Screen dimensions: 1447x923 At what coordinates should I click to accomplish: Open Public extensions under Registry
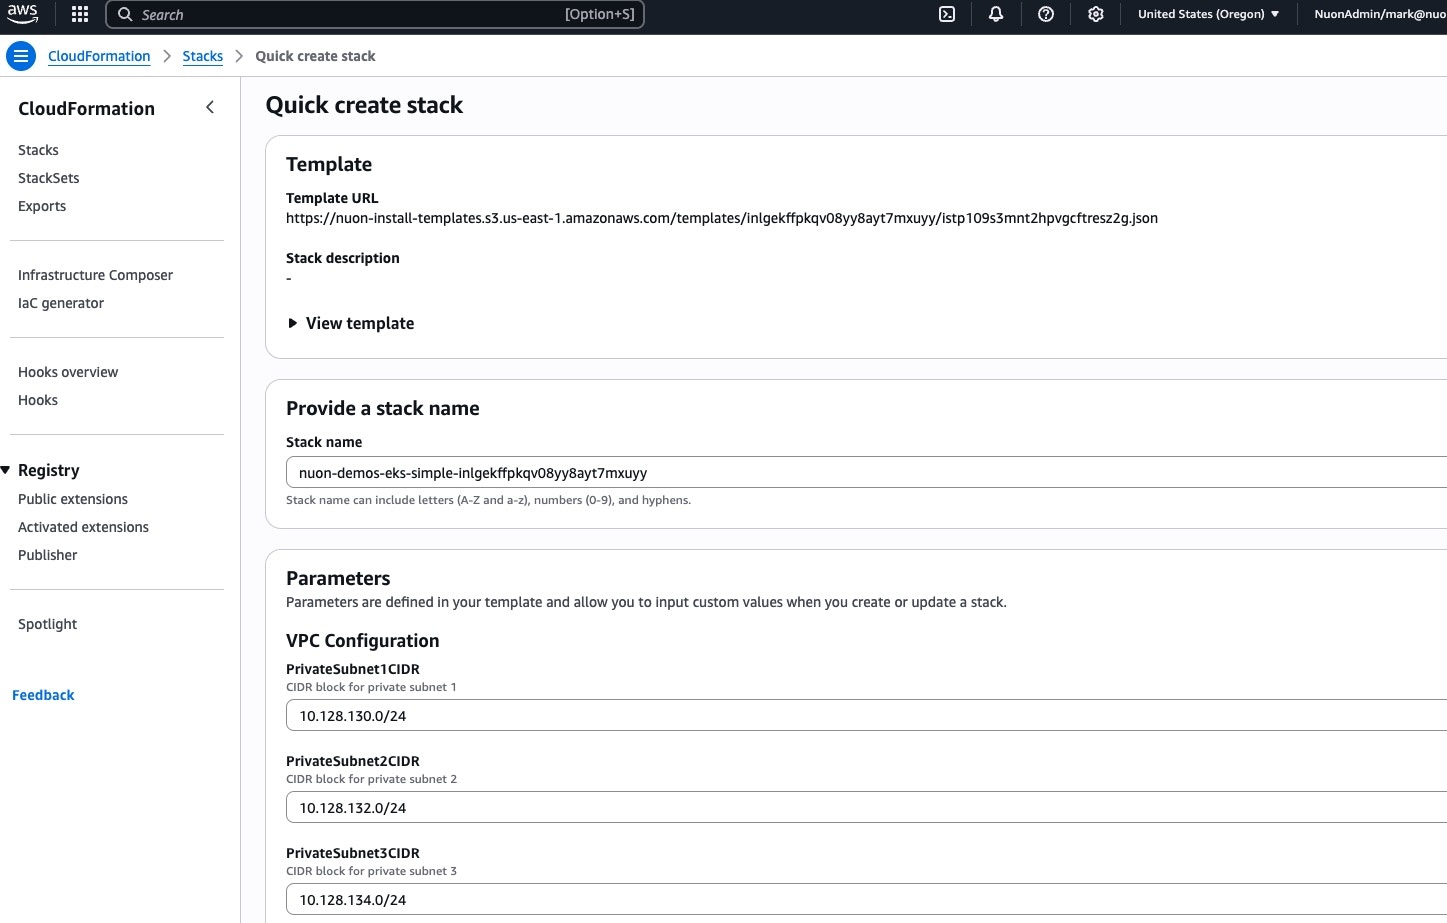(x=73, y=499)
